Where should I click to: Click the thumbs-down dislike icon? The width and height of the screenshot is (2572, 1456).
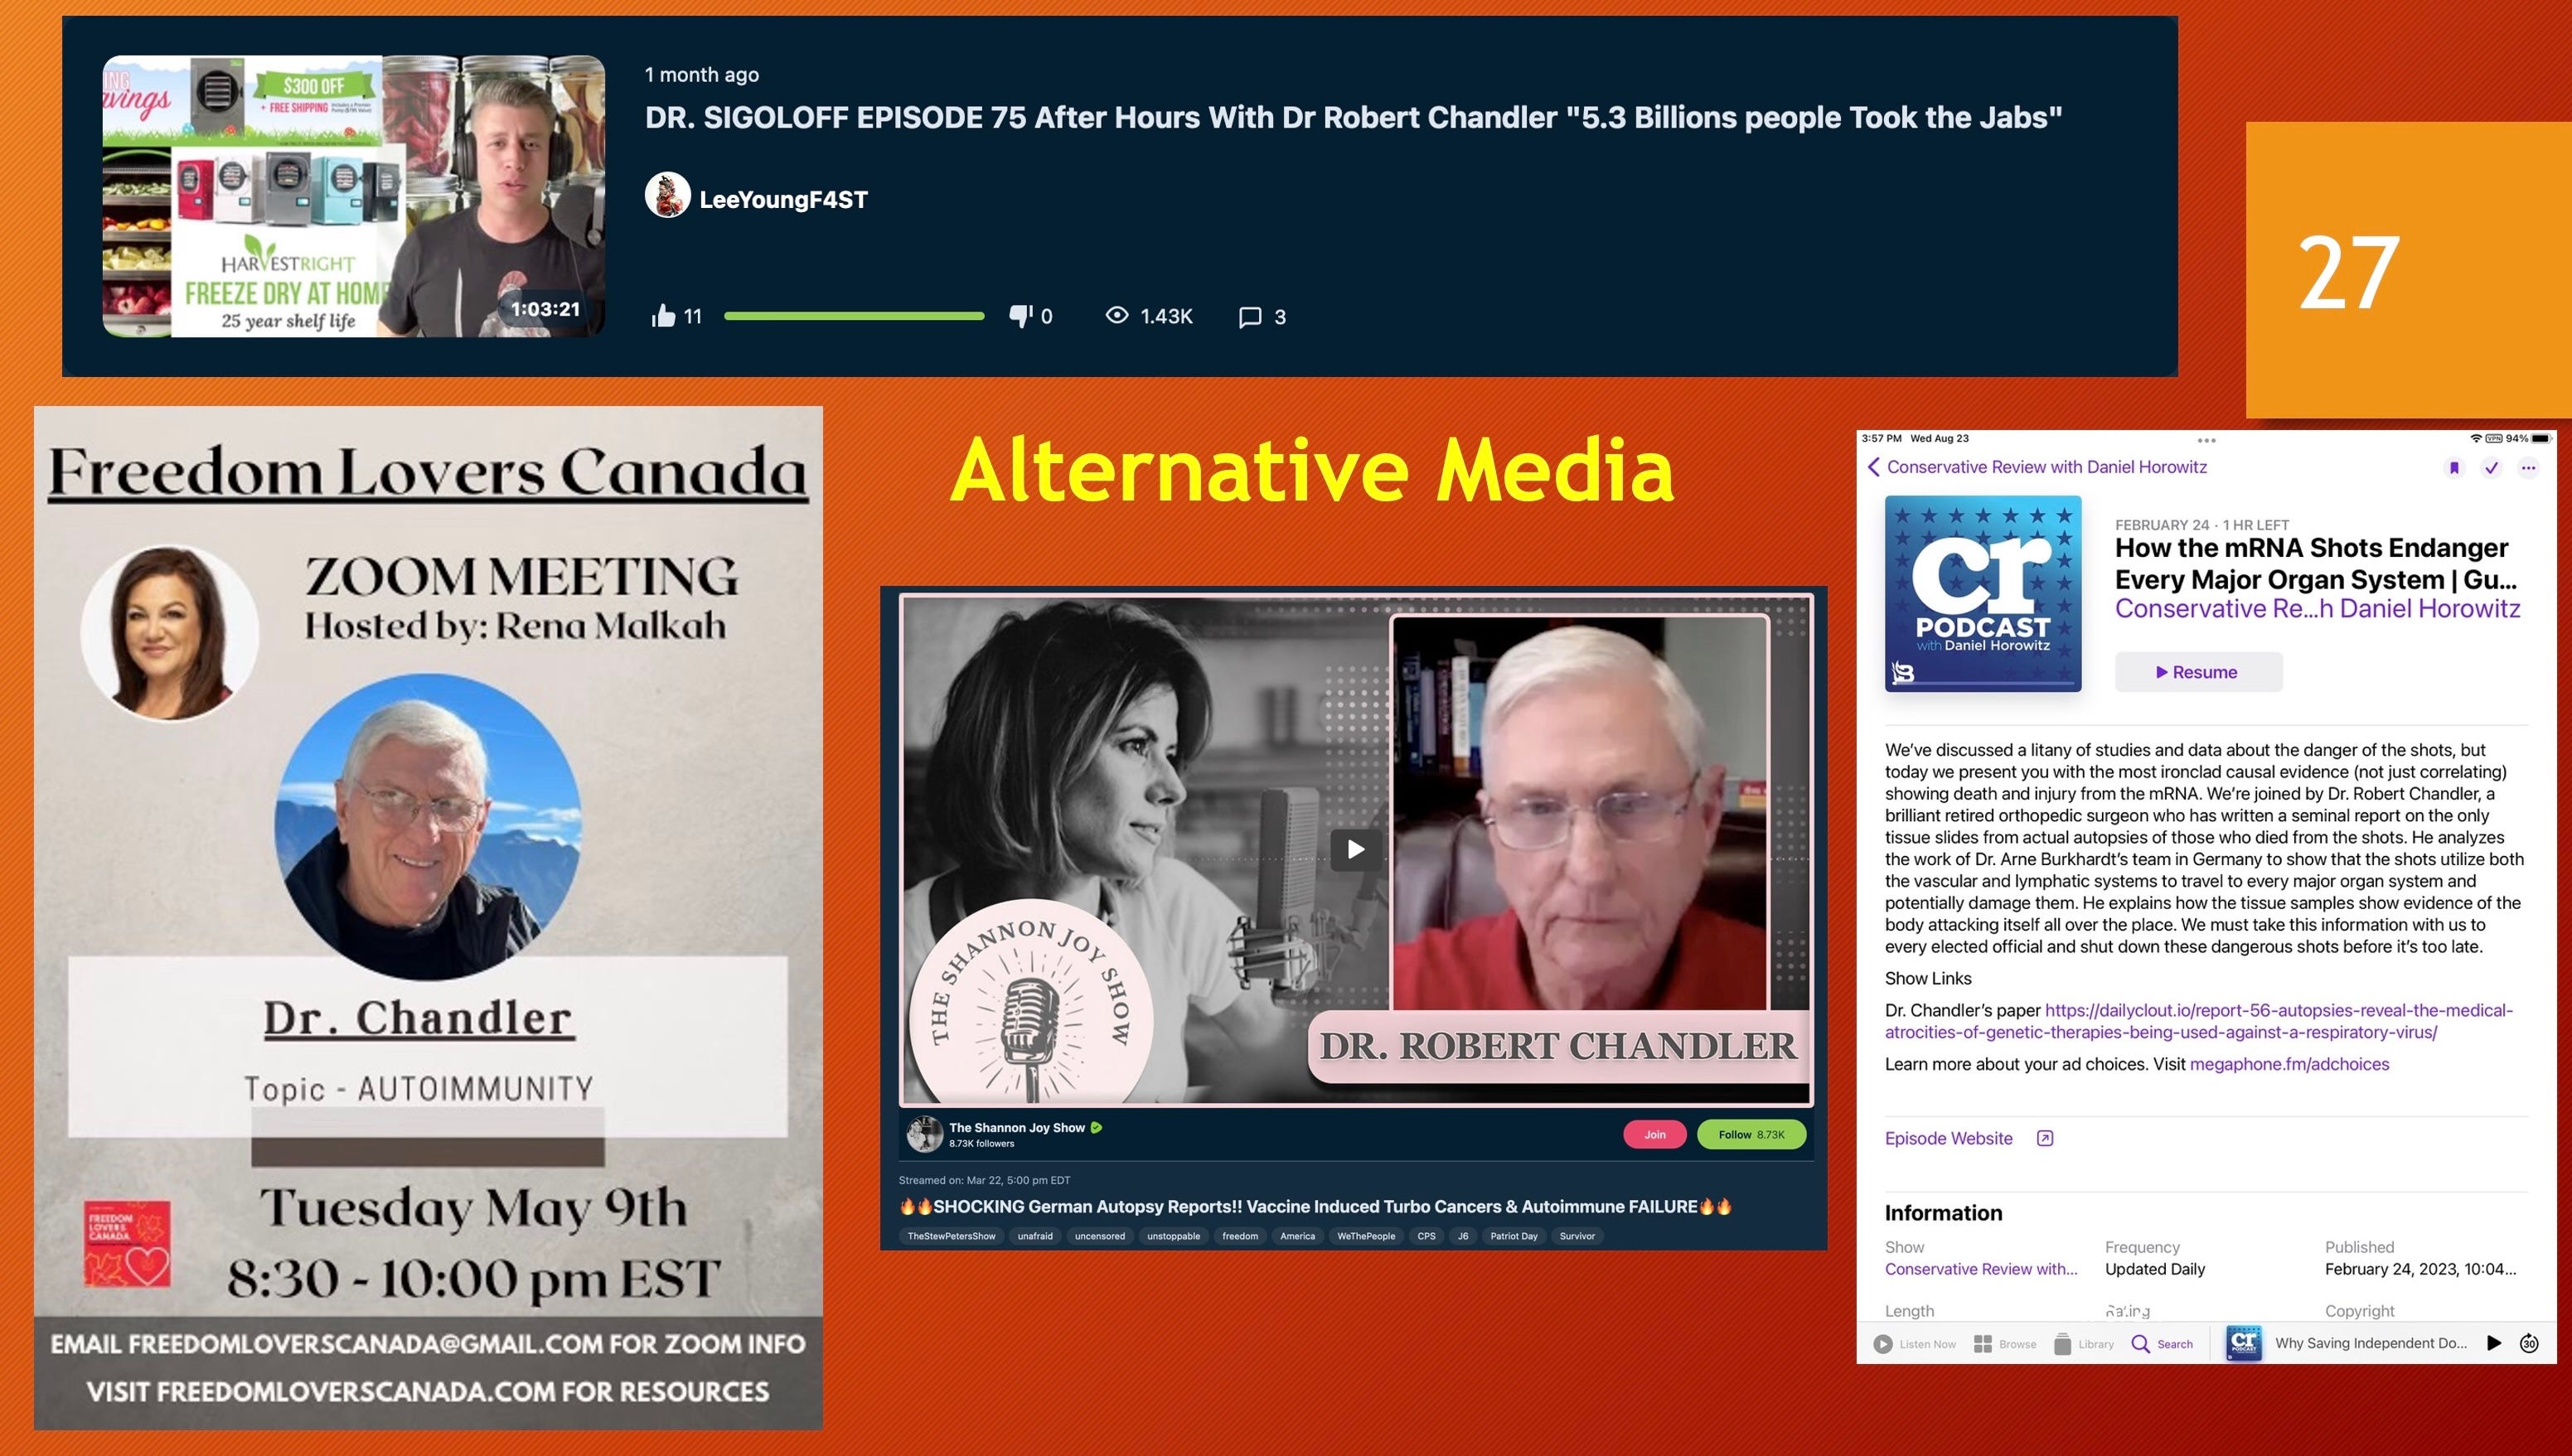tap(1020, 316)
